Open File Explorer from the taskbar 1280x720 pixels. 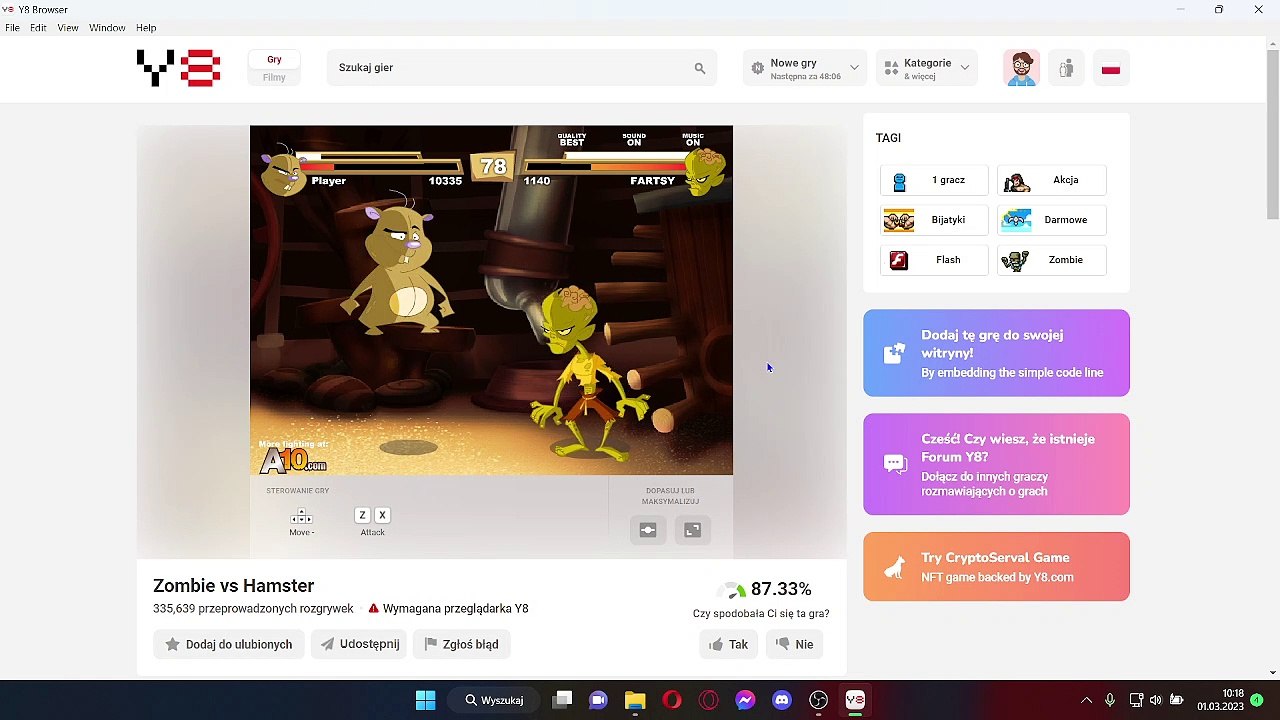635,700
